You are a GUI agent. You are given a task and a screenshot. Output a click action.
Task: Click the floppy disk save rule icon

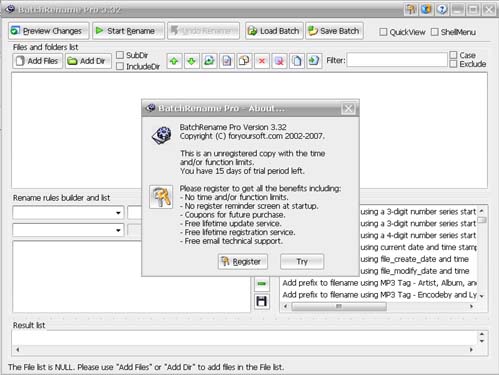[x=262, y=301]
